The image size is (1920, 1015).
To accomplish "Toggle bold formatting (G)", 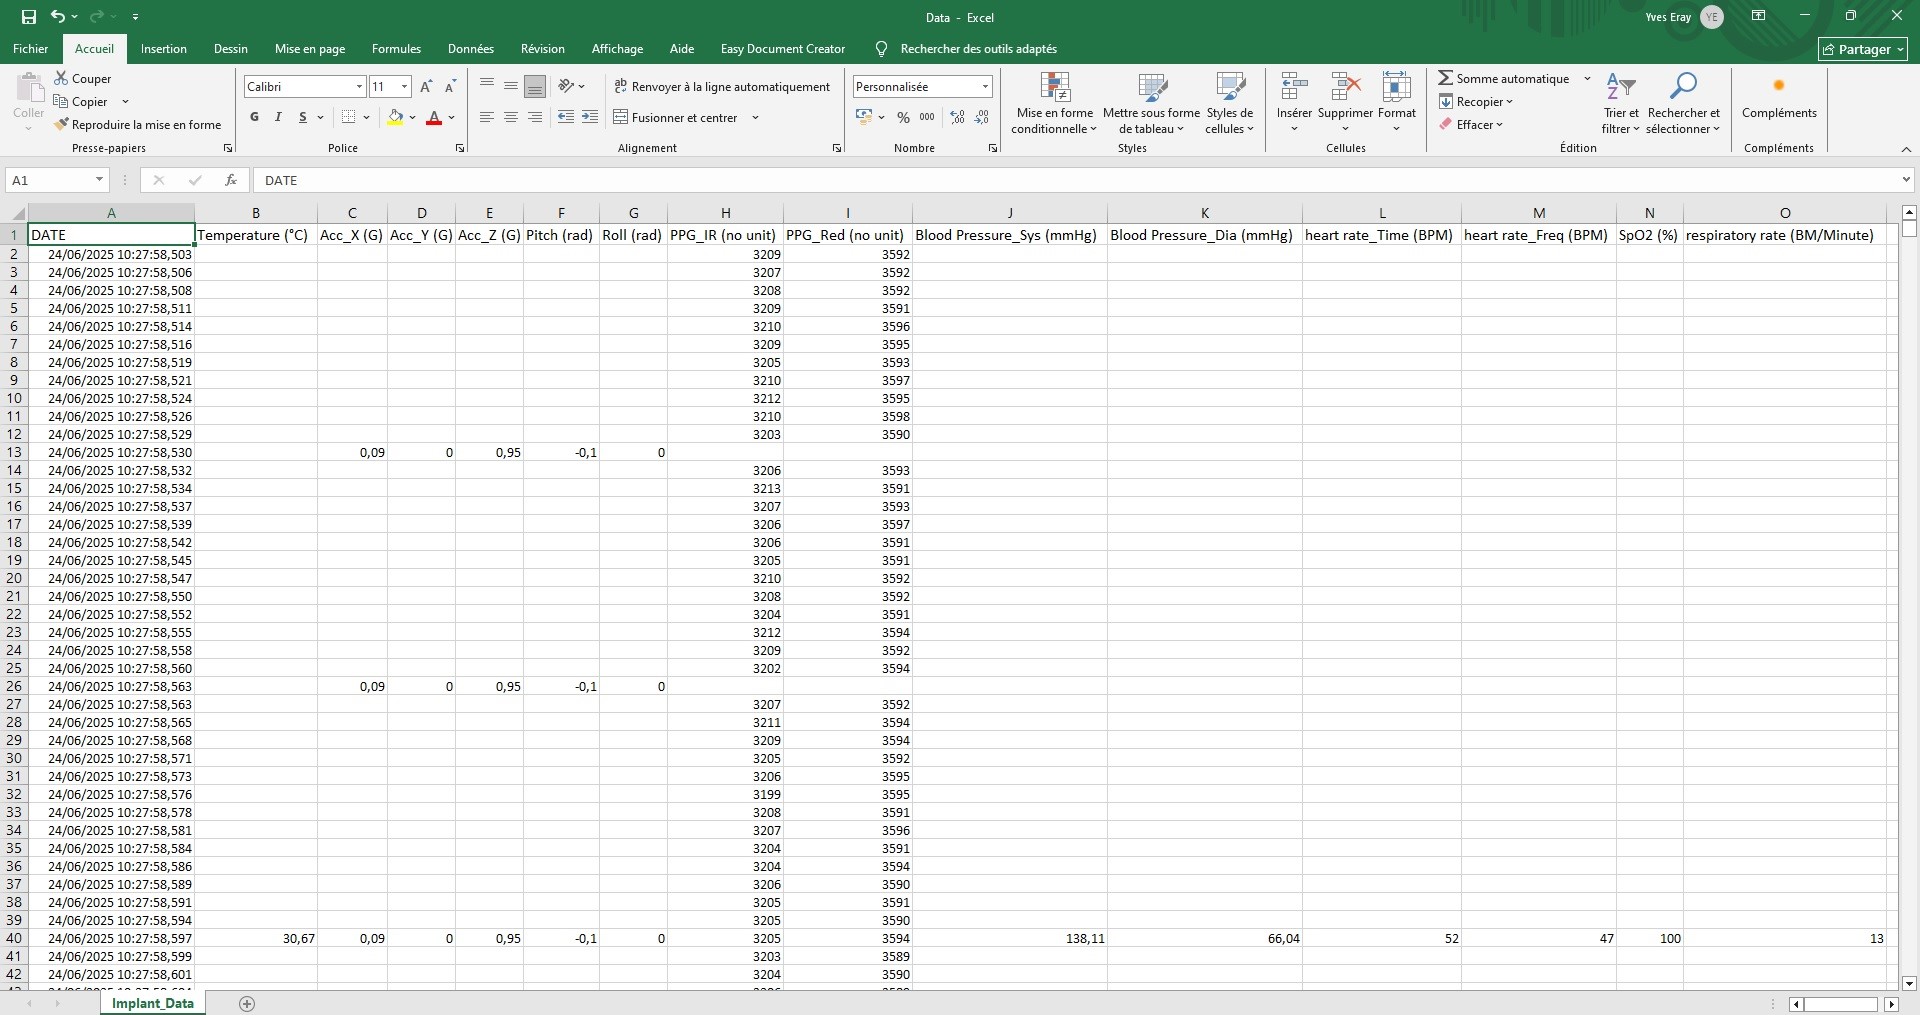I will pyautogui.click(x=254, y=117).
